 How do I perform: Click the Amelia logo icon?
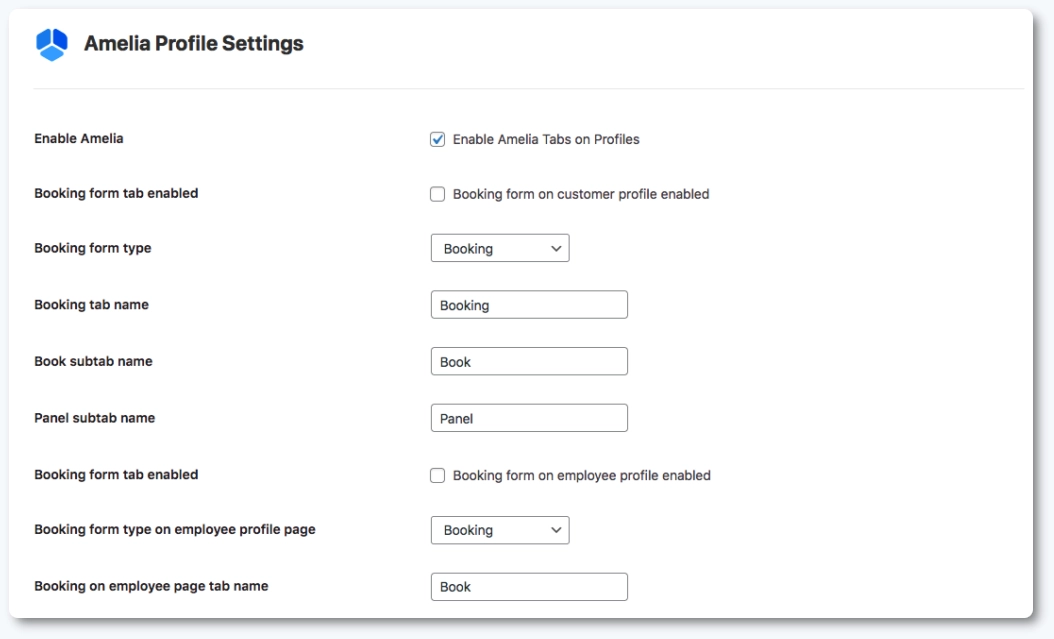(51, 44)
